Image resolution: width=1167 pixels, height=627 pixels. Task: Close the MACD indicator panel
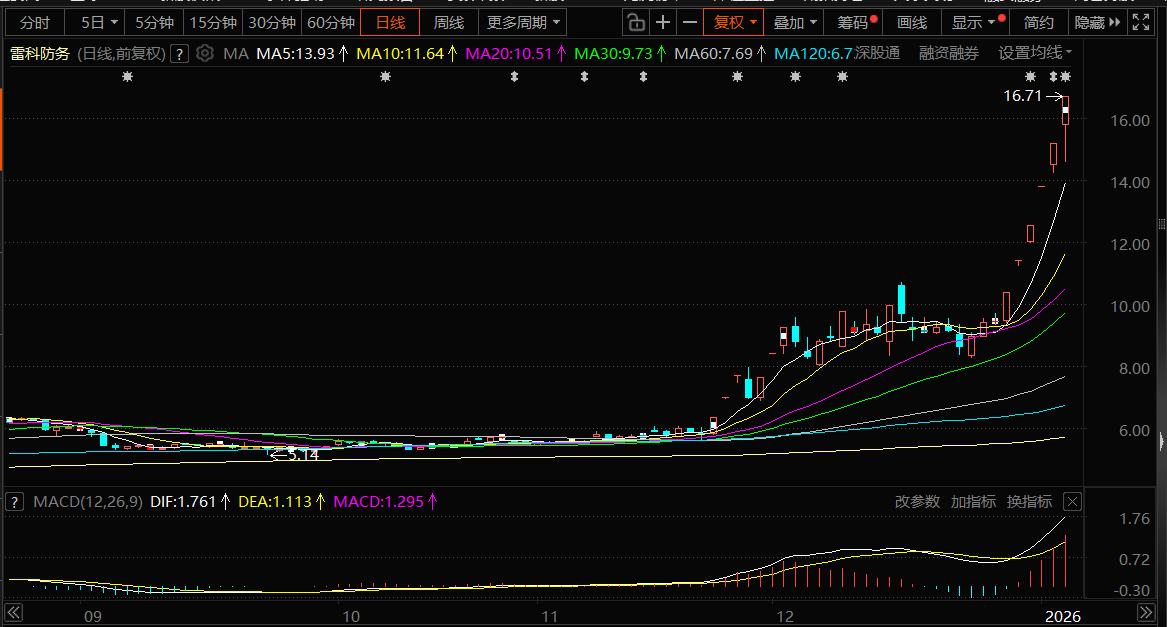(1072, 502)
